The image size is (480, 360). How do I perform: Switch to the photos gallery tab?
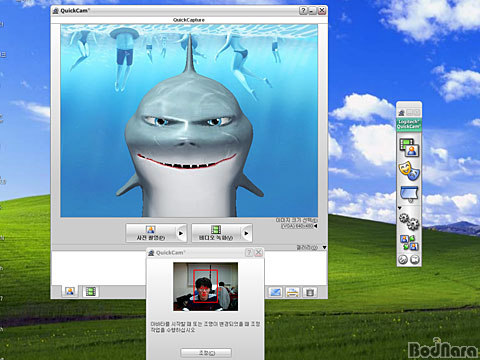coord(70,292)
